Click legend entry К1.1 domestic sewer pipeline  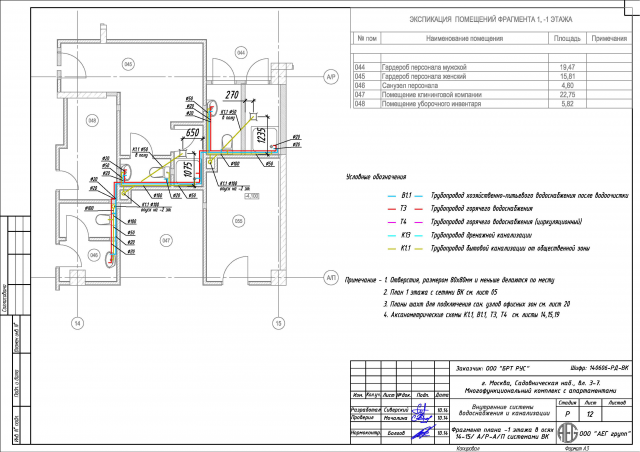tap(489, 248)
